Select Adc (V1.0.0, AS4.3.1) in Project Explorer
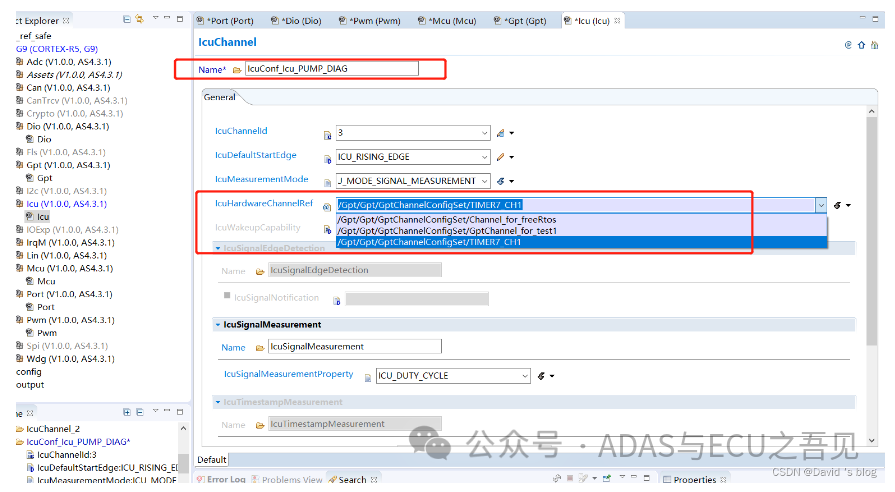Viewport: 895px width, 492px height. [x=68, y=62]
